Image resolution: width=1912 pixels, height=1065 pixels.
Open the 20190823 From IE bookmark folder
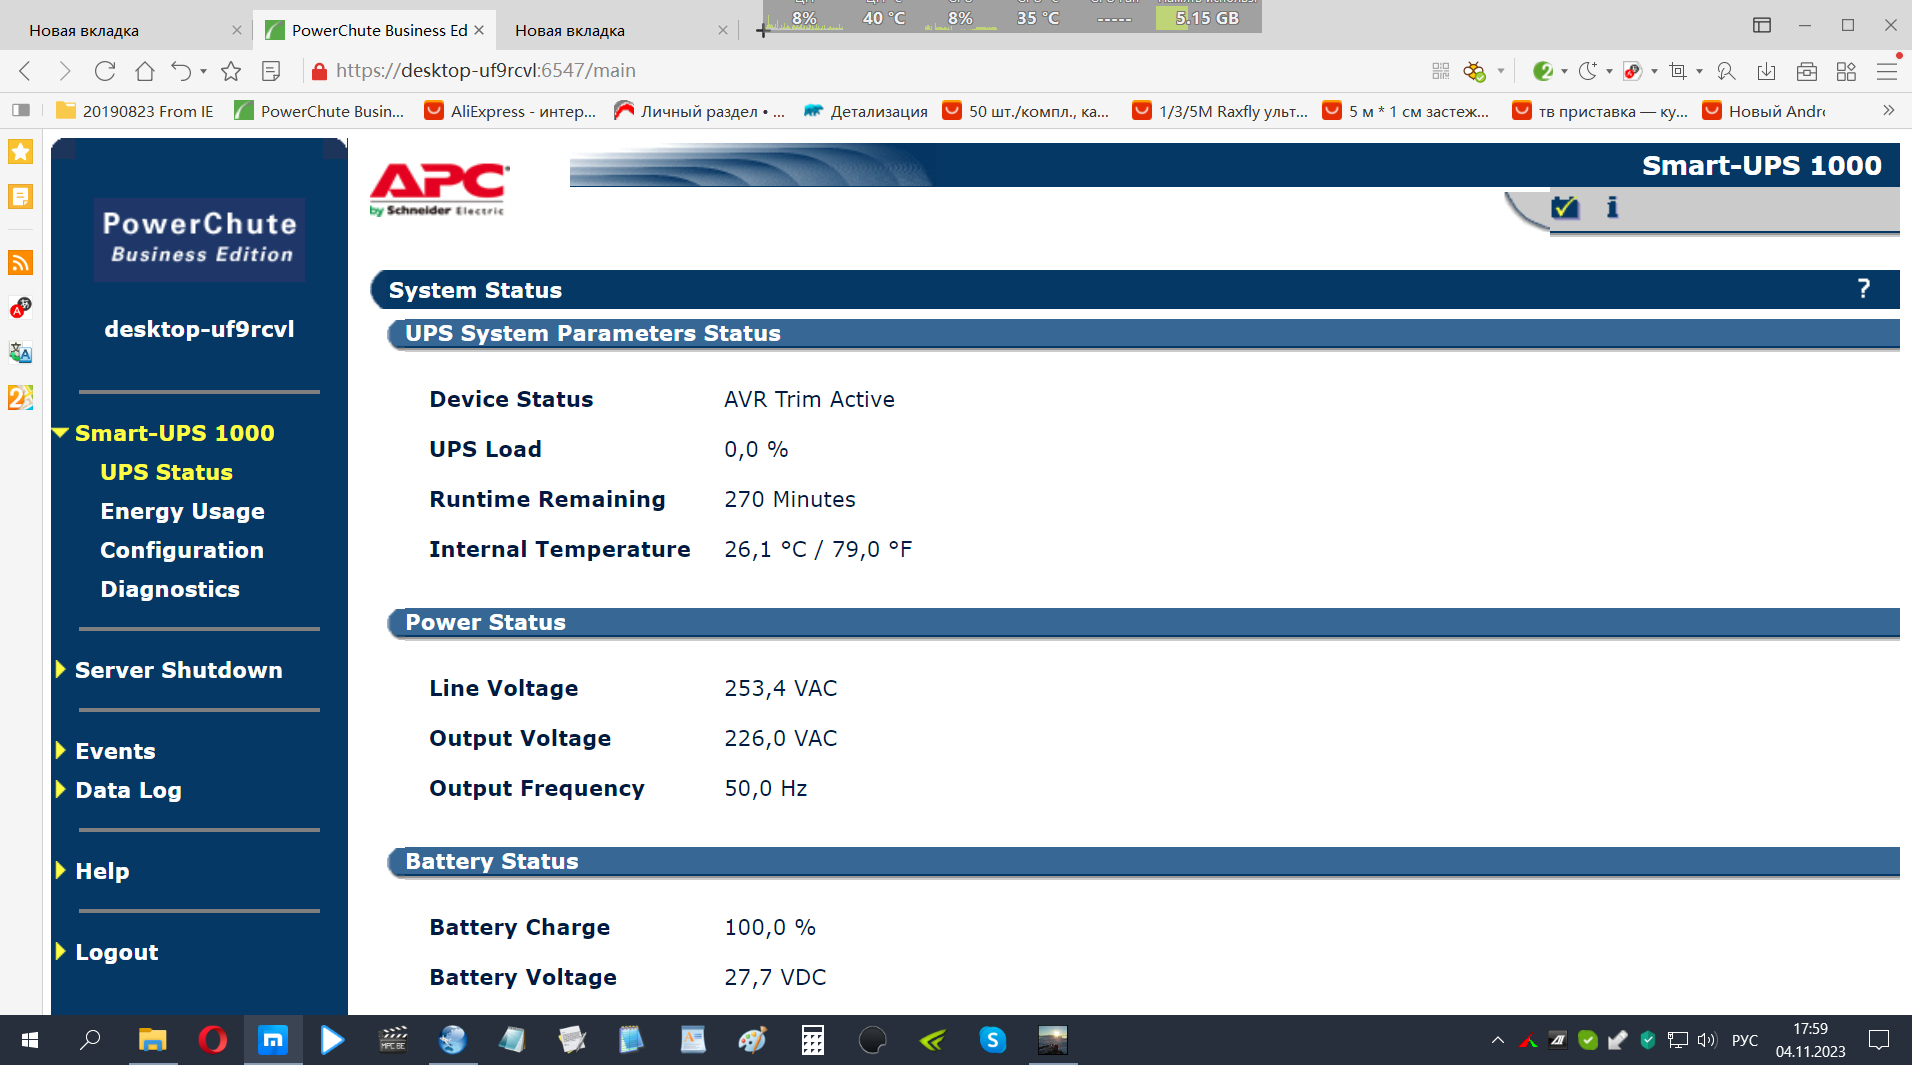(135, 111)
